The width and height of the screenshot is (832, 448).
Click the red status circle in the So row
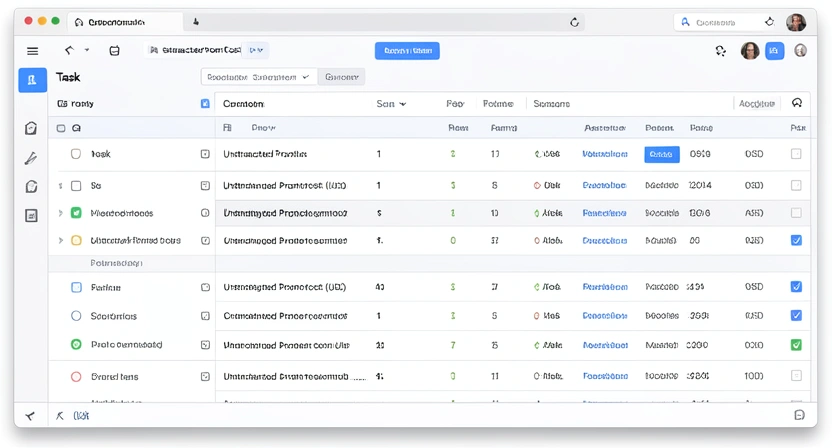536,185
